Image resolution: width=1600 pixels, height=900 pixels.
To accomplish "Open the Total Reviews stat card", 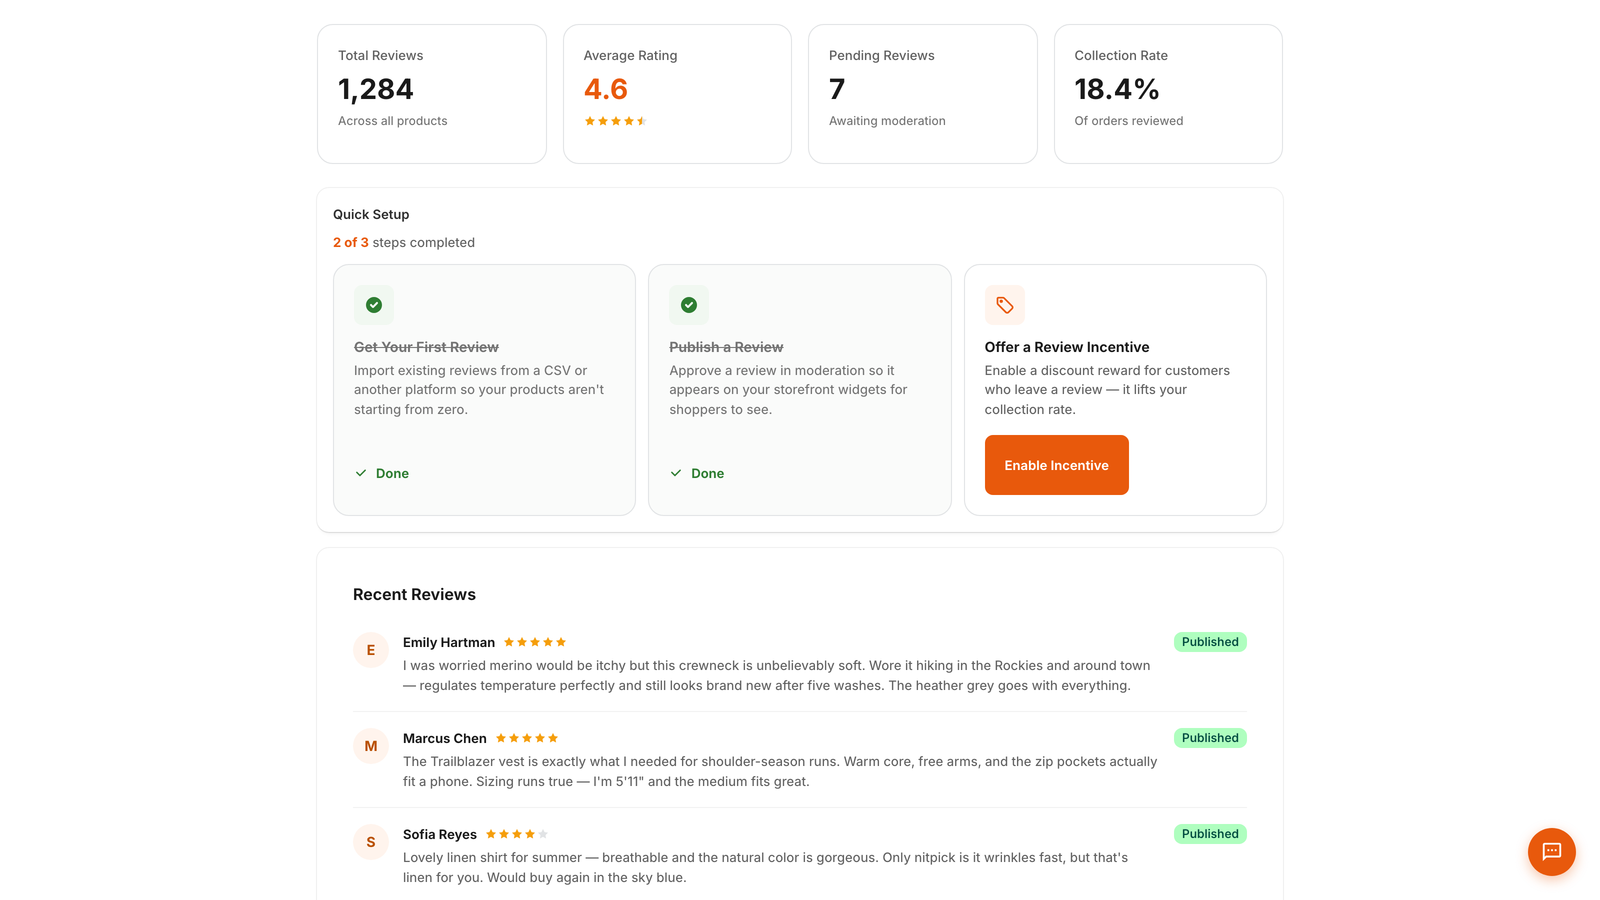I will tap(432, 94).
